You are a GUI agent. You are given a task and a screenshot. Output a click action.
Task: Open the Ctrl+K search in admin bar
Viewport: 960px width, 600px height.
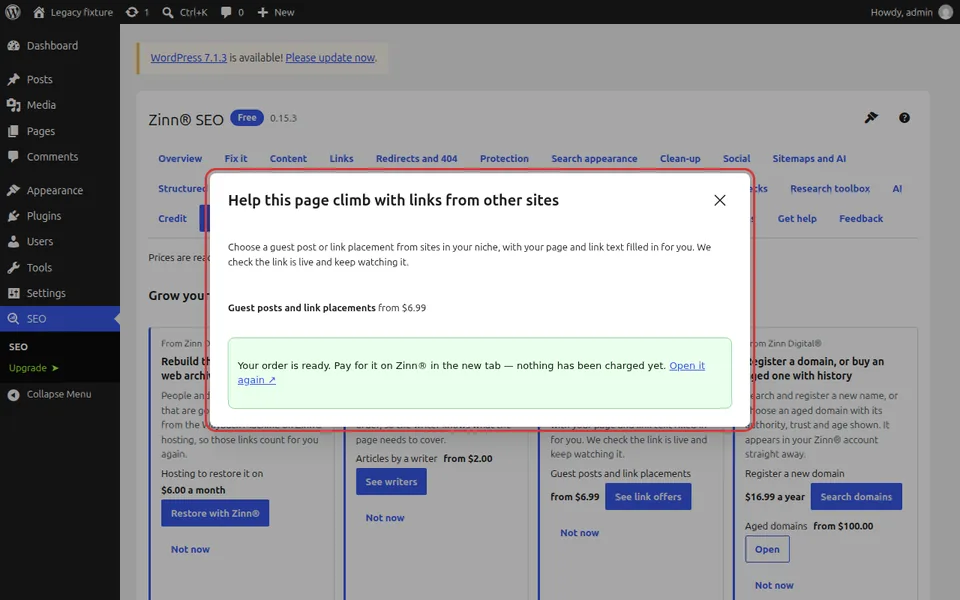tap(185, 12)
